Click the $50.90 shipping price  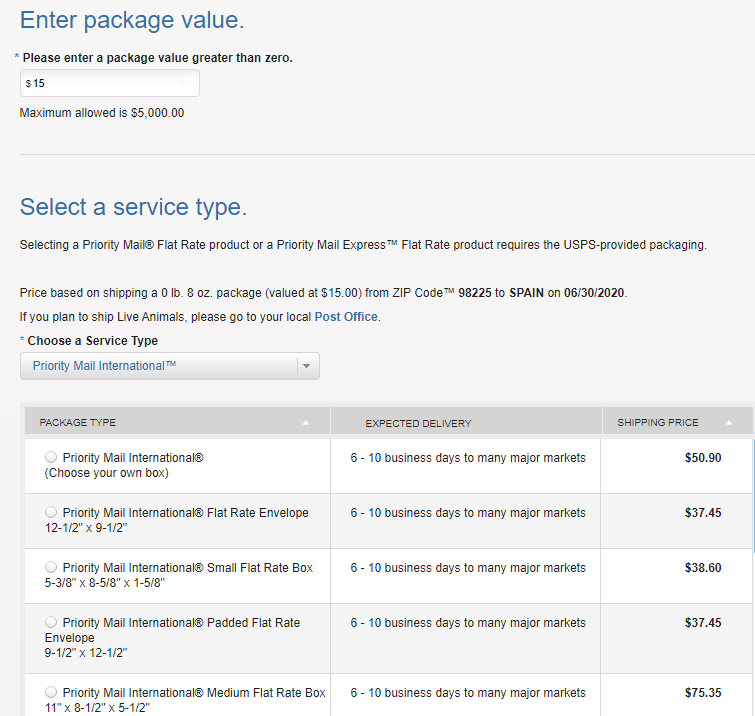703,457
